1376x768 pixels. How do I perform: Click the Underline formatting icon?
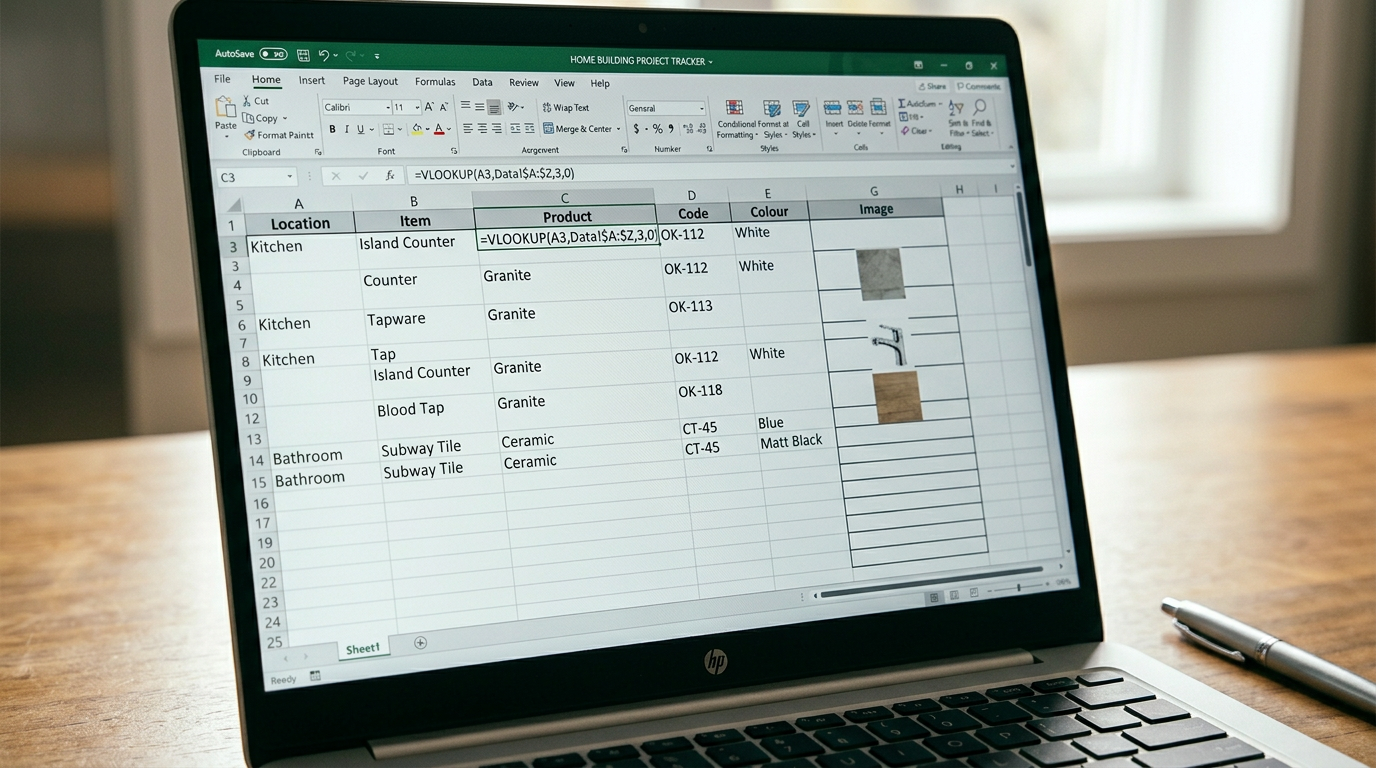[361, 129]
